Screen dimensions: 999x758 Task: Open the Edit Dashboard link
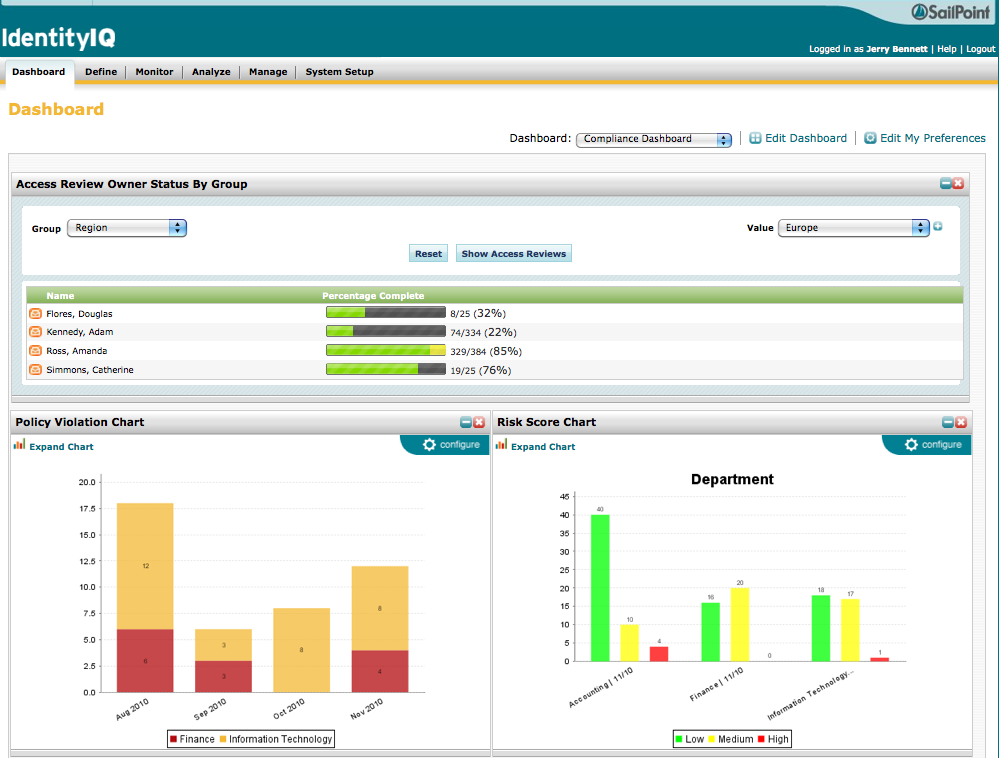pos(806,138)
